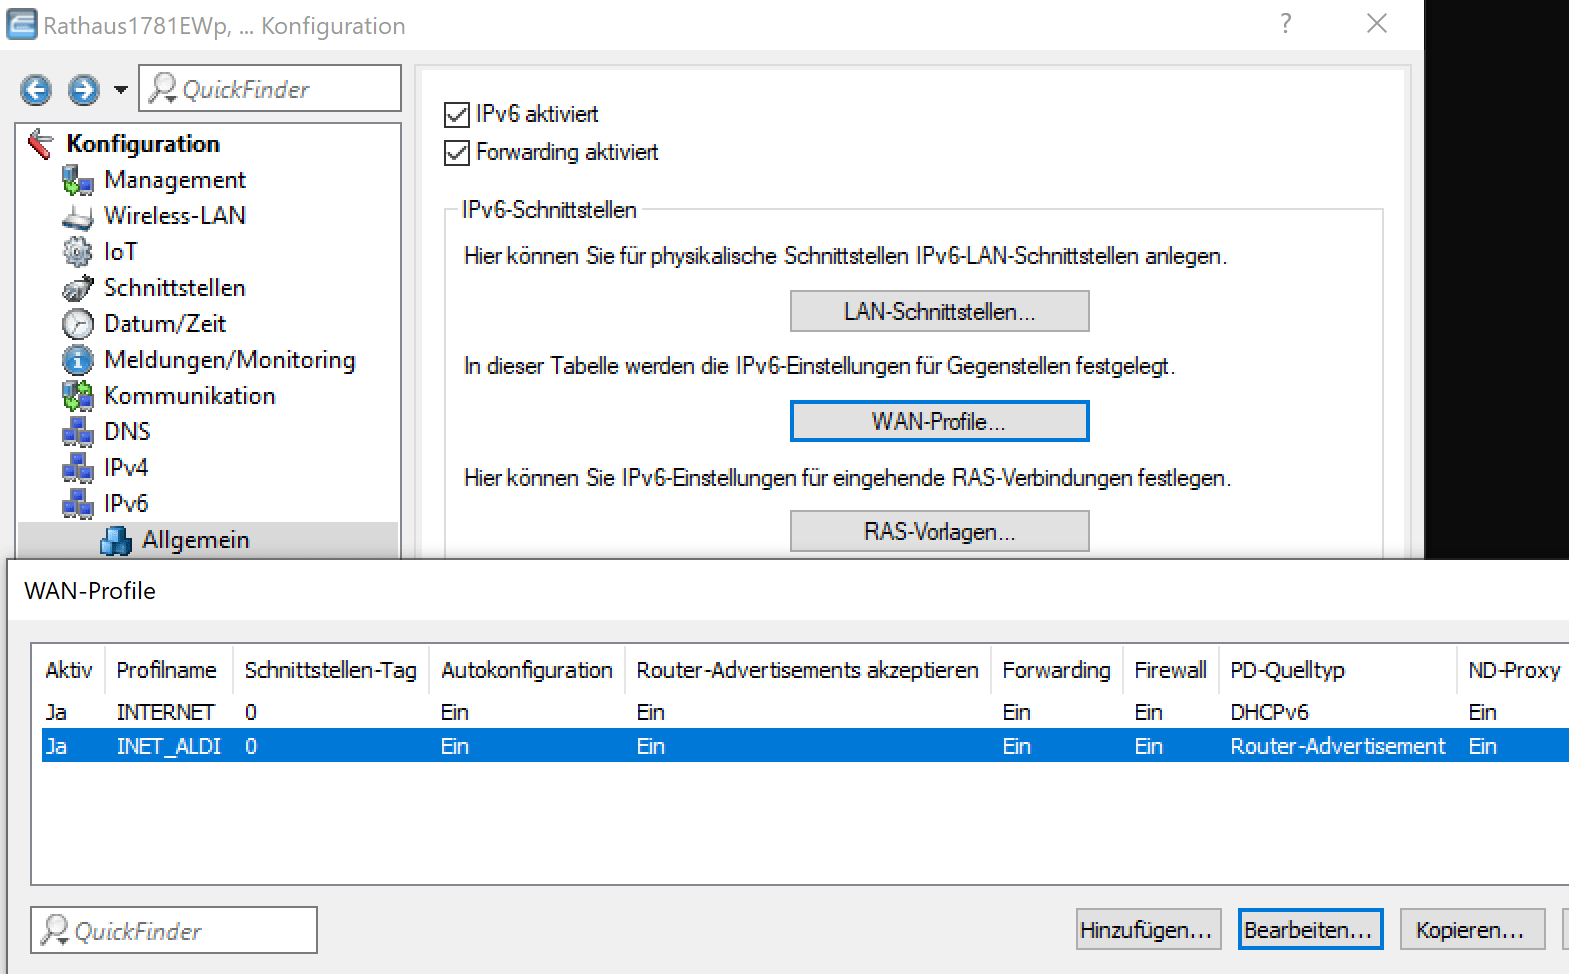Click the IoT gear icon
1569x974 pixels.
pyautogui.click(x=78, y=252)
